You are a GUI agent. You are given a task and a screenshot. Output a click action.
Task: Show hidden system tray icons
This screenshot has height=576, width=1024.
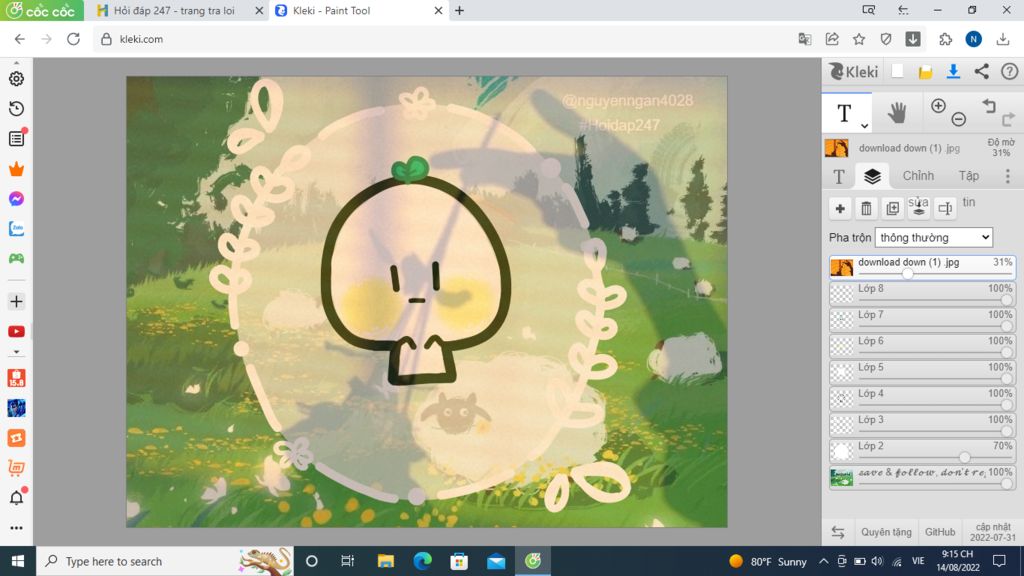coord(824,561)
